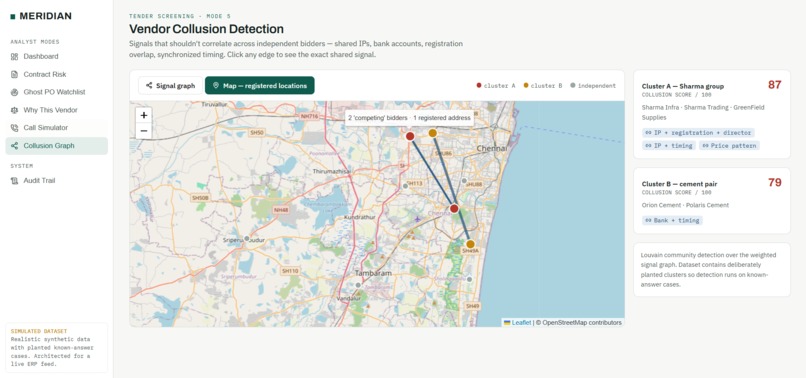Click the Thirumazhisai map label
The height and width of the screenshot is (378, 806).
pos(332,171)
